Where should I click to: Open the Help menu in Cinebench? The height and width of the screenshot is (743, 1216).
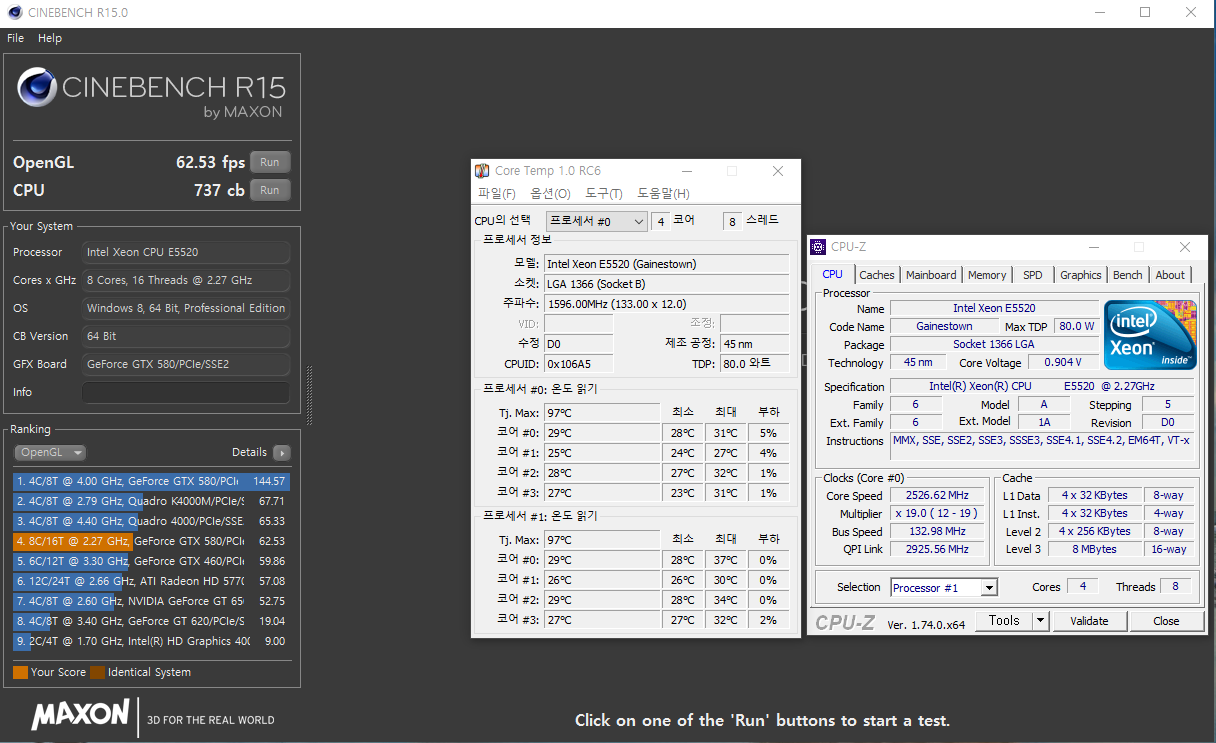pyautogui.click(x=50, y=38)
